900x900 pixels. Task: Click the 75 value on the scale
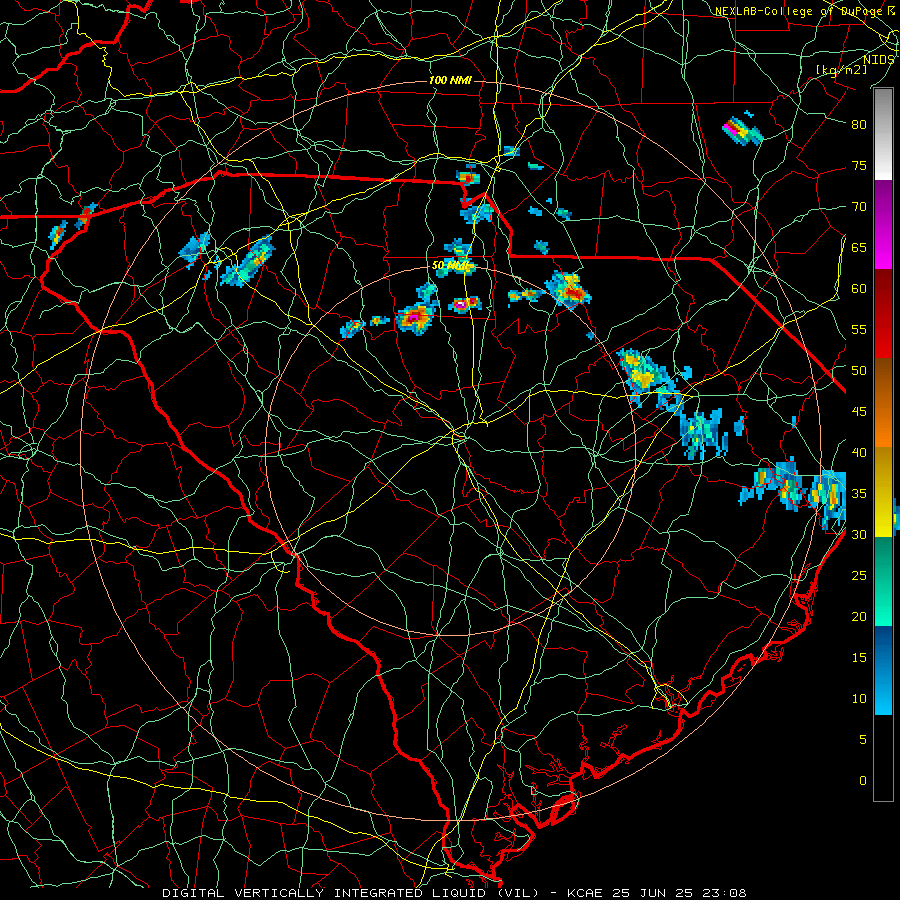(859, 165)
